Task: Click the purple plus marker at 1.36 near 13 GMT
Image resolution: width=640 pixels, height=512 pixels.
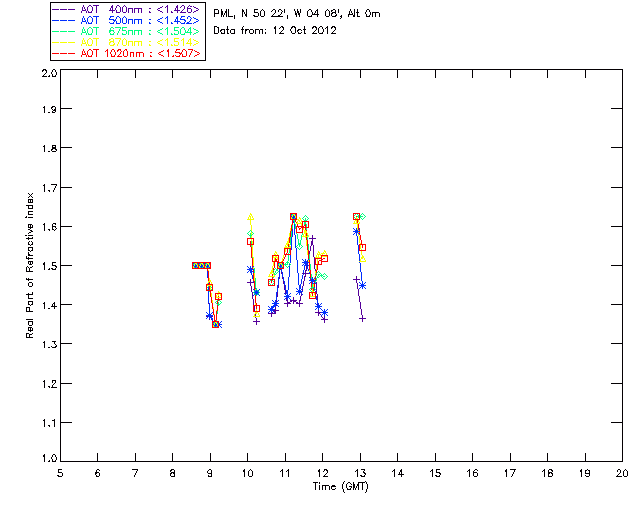Action: (362, 318)
